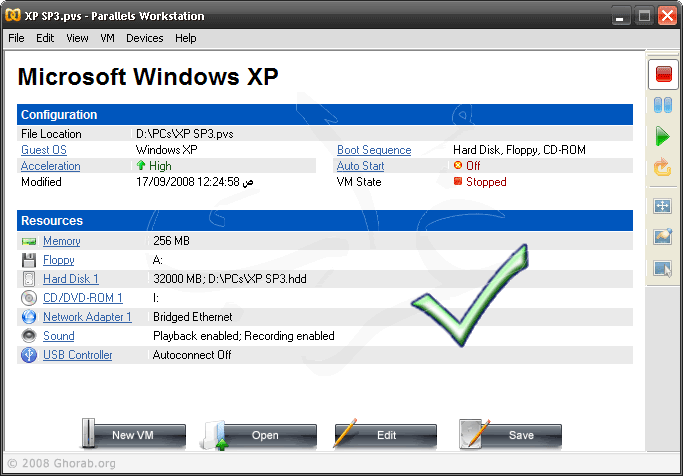Image resolution: width=683 pixels, height=476 pixels.
Task: Click the Autoconnect Off value
Action: click(x=192, y=355)
